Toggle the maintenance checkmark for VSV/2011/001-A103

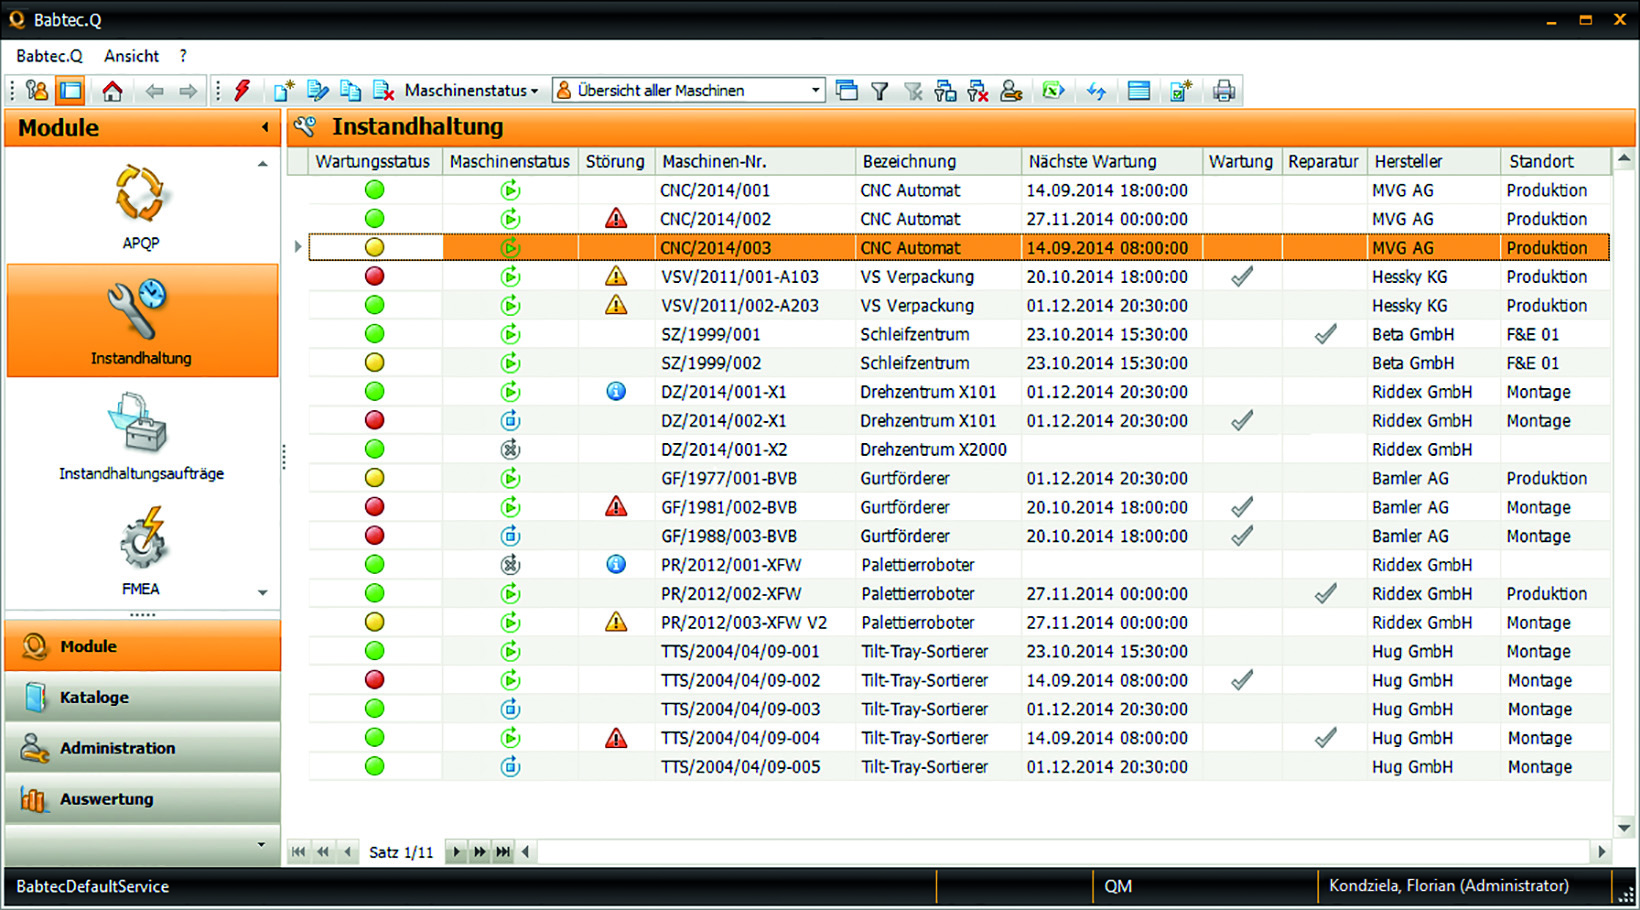1240,276
